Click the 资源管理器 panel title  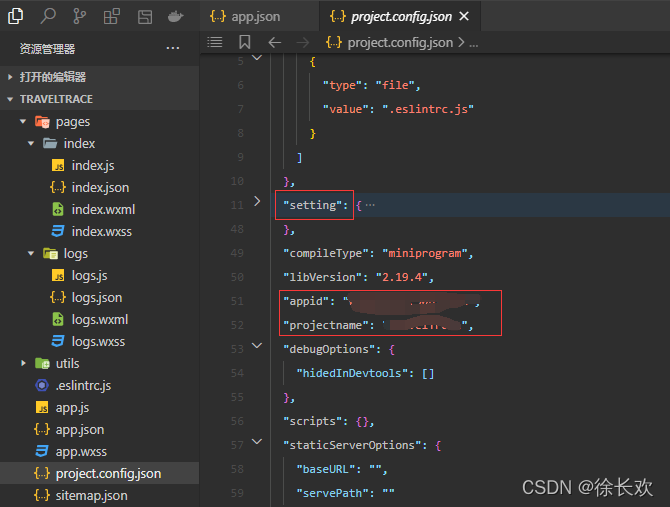point(47,49)
